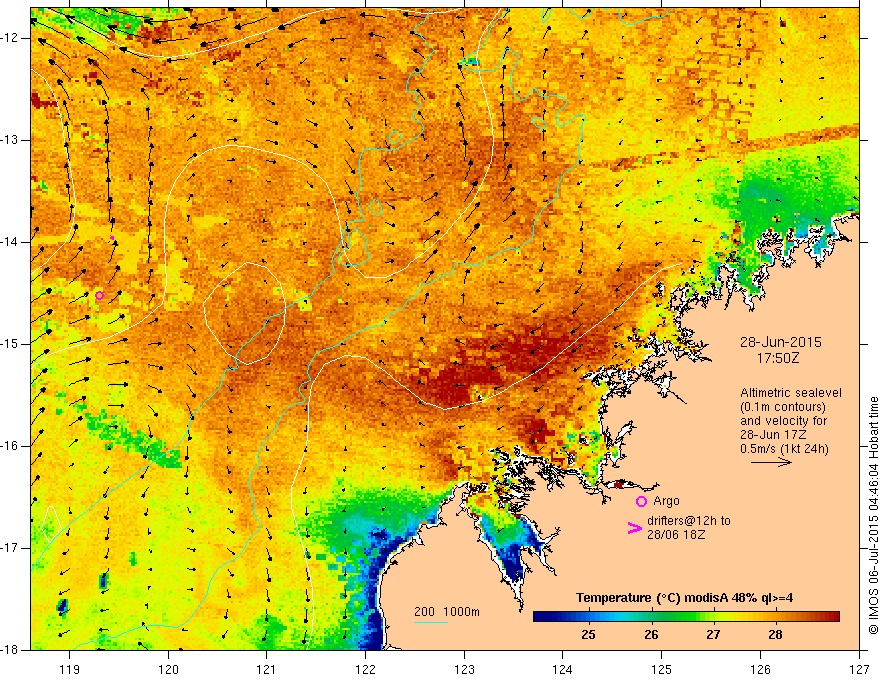Click longitude axis label 127
This screenshot has width=880, height=680.
tap(859, 669)
